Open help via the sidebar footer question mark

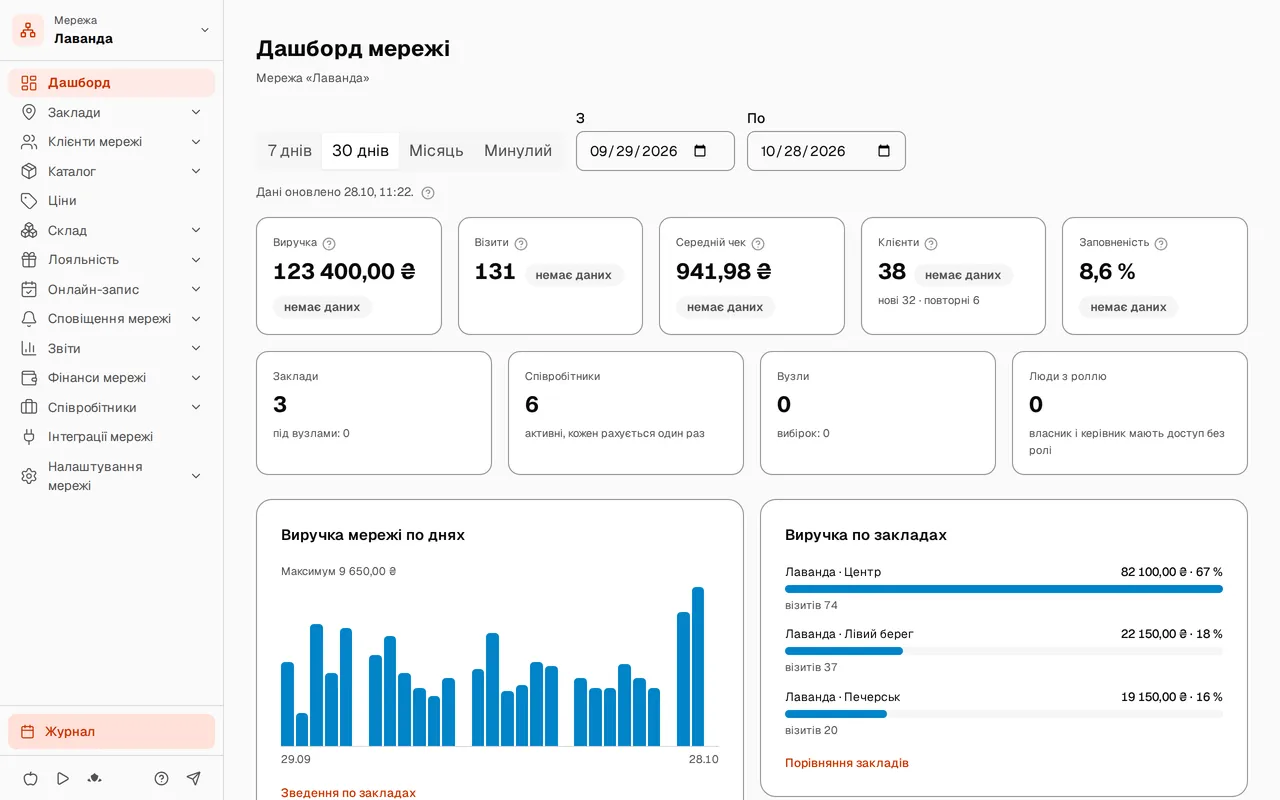pyautogui.click(x=161, y=778)
